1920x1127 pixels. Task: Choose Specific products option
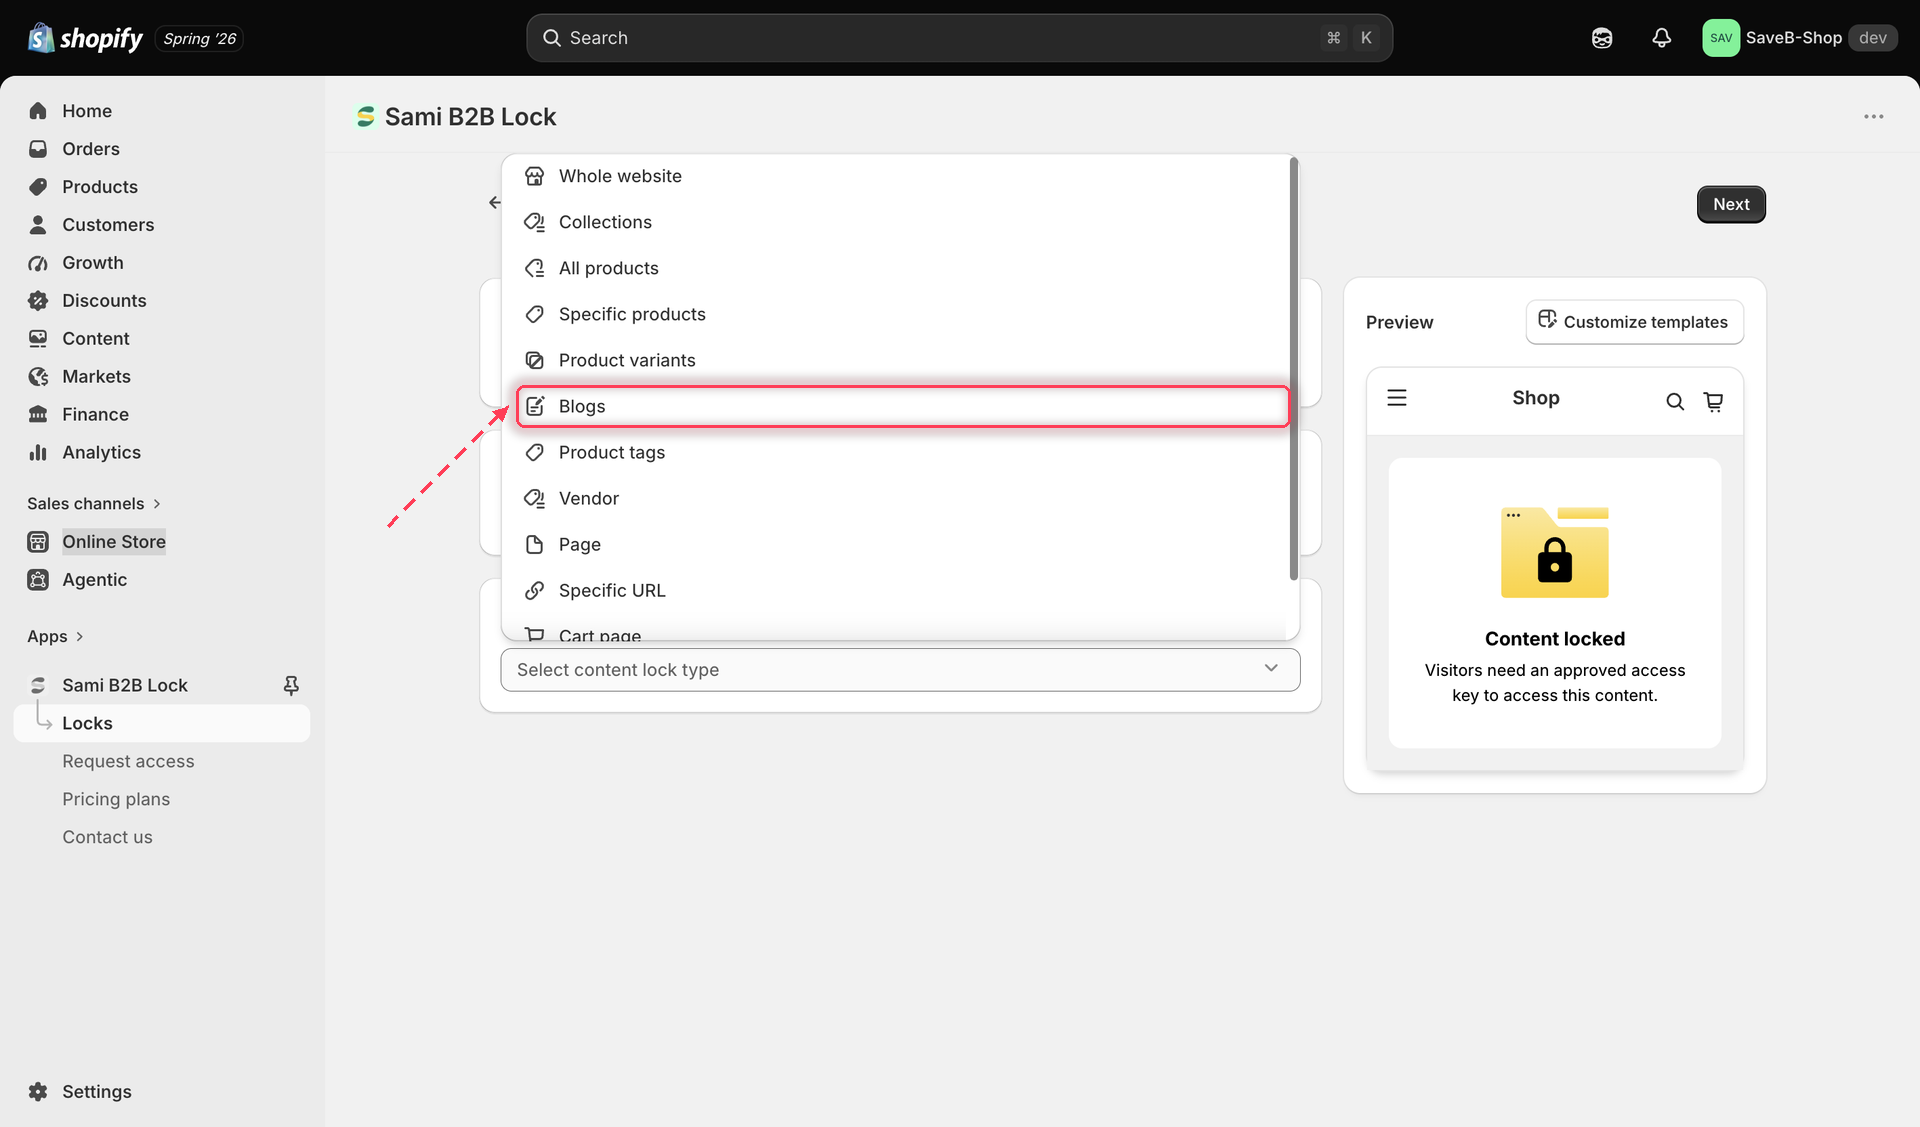(x=901, y=314)
